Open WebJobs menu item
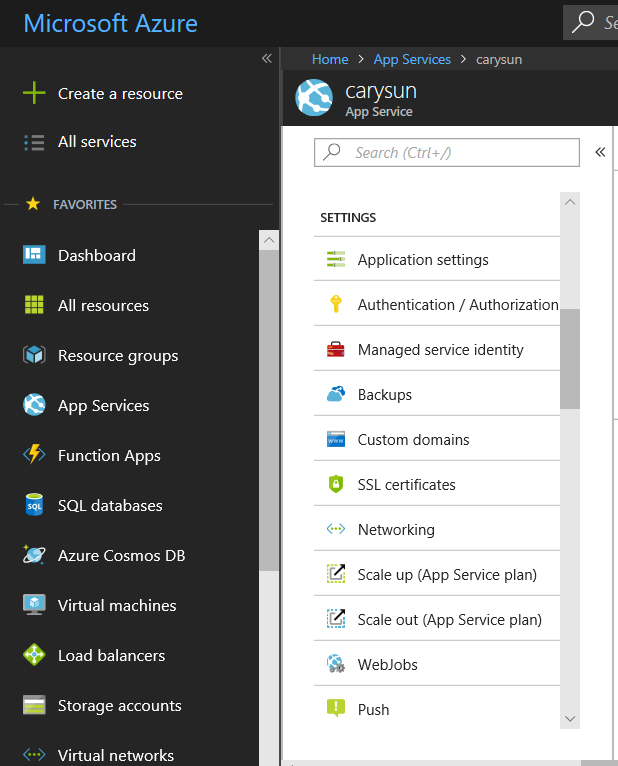618x766 pixels. coord(437,664)
